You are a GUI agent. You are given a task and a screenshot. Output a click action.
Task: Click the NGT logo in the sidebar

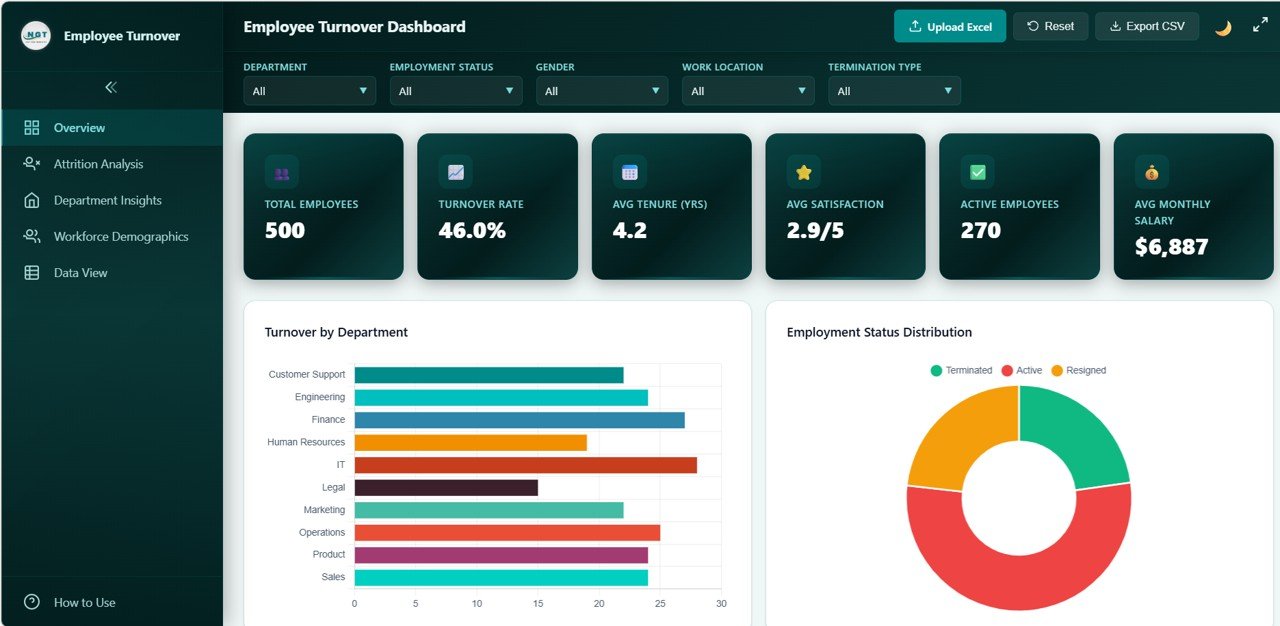35,35
